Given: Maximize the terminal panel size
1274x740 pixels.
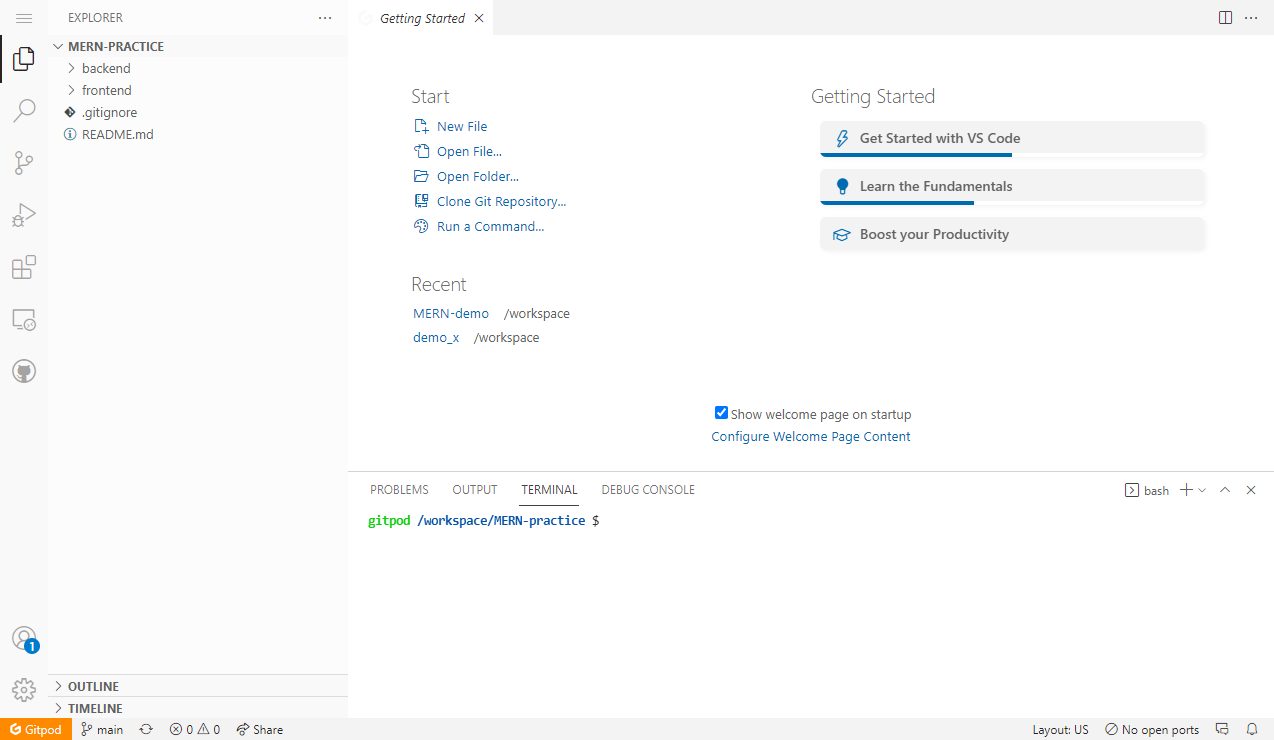Looking at the screenshot, I should [1225, 490].
